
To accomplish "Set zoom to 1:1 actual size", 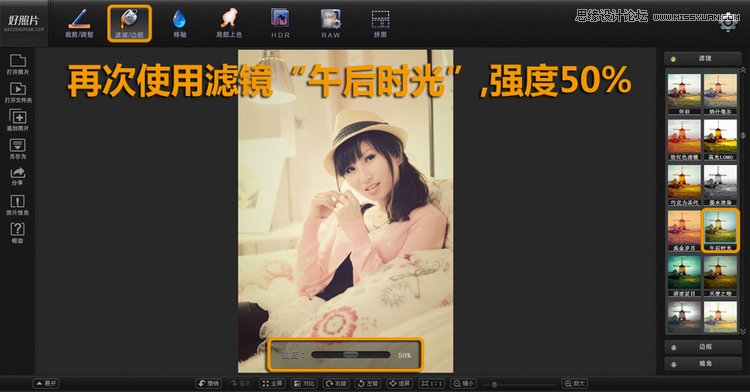I will click(431, 383).
